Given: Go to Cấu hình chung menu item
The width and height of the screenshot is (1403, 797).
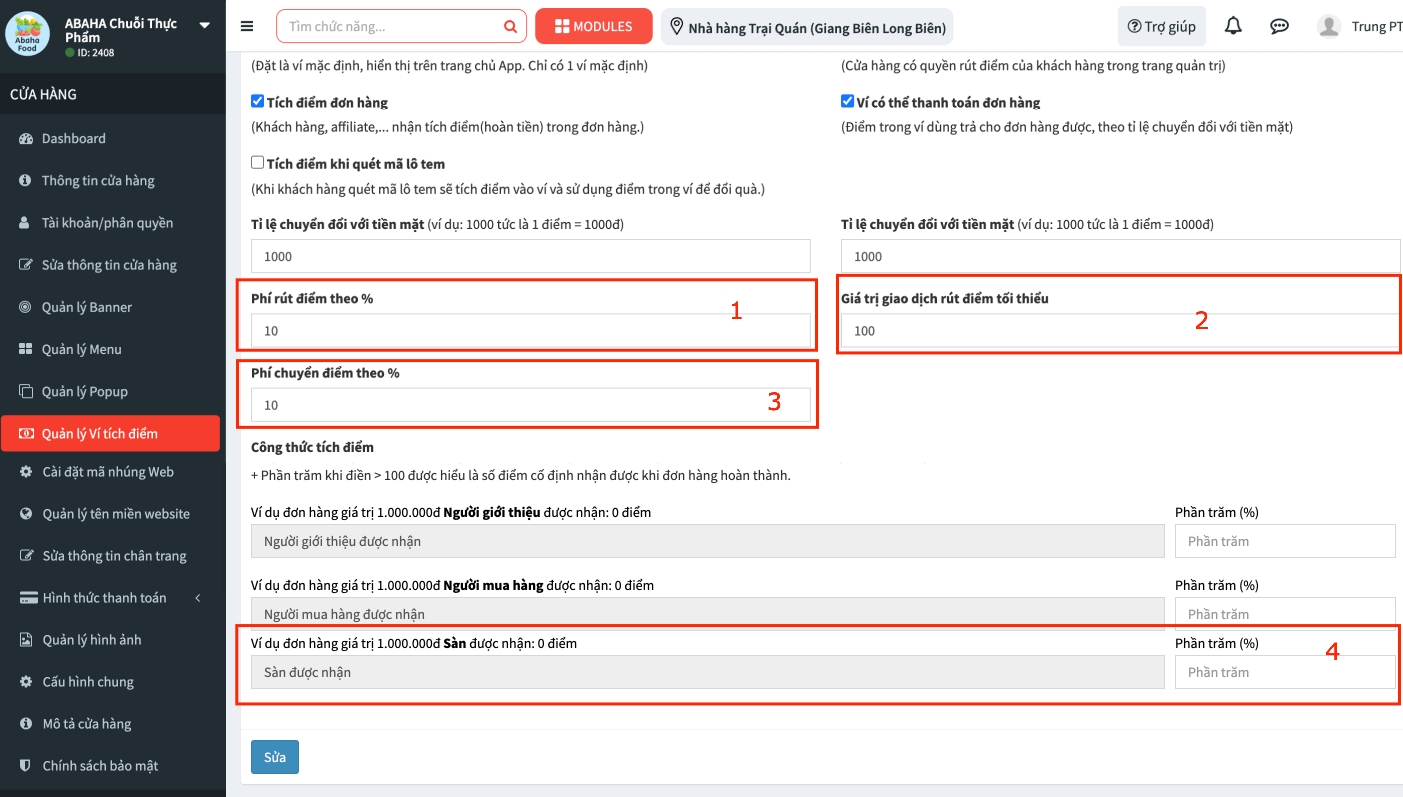Looking at the screenshot, I should coord(88,682).
